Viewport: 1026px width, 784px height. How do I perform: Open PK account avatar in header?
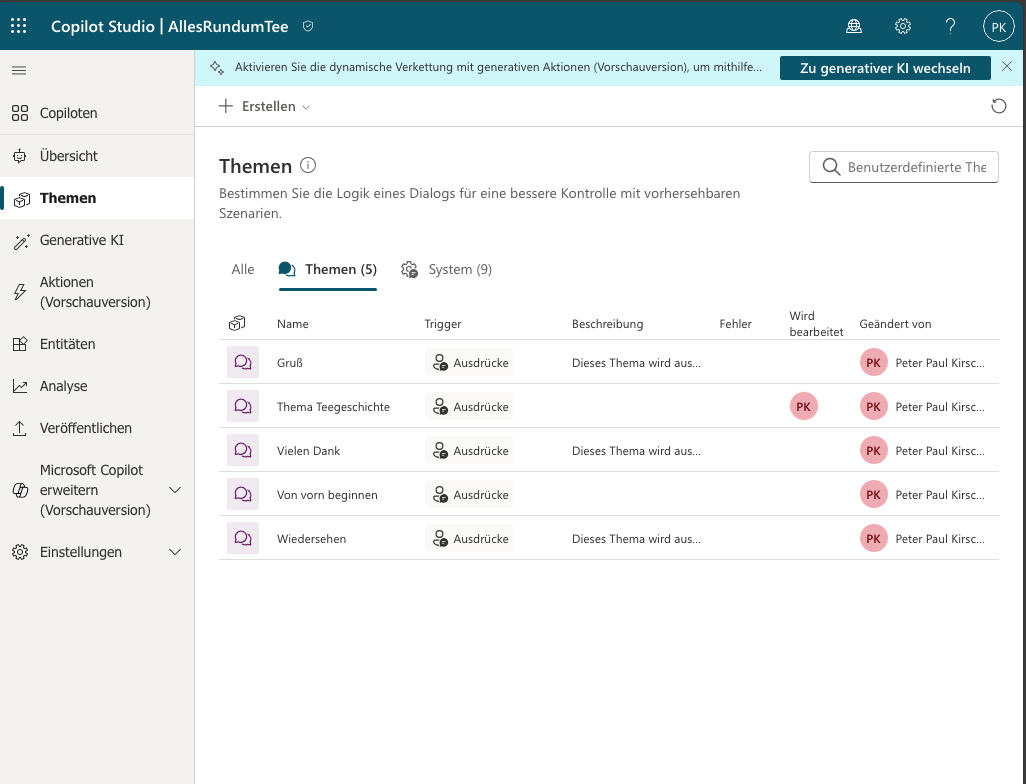coord(999,27)
